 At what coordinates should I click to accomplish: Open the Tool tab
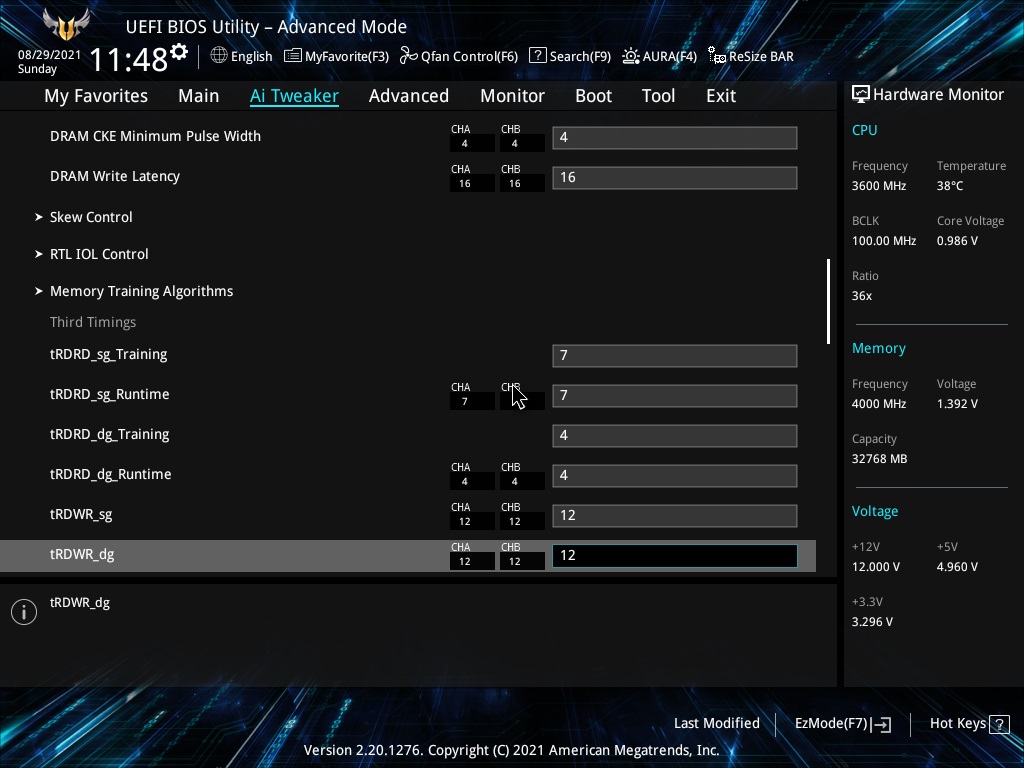658,96
